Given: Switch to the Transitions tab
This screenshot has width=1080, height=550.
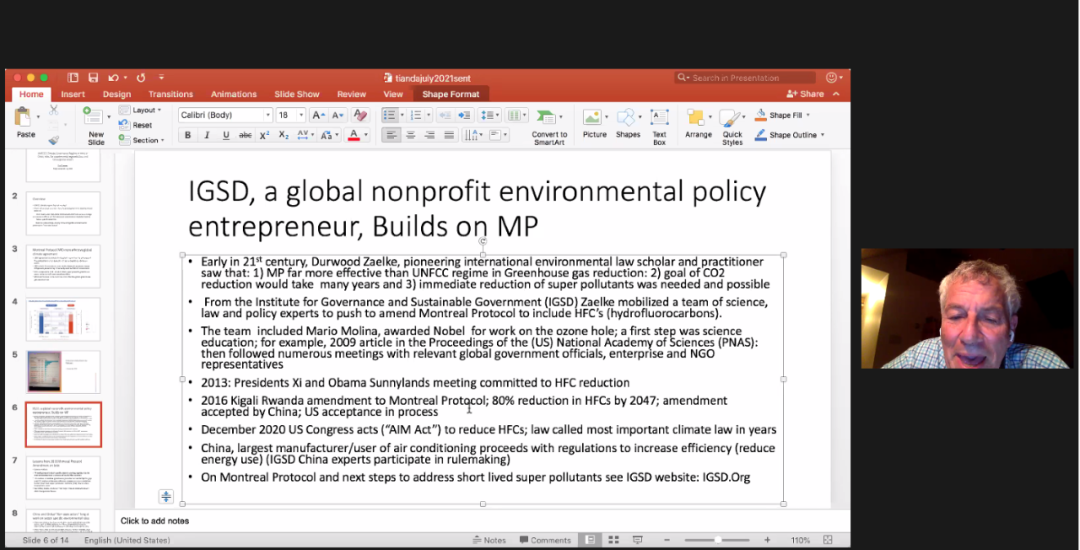Looking at the screenshot, I should click(170, 94).
